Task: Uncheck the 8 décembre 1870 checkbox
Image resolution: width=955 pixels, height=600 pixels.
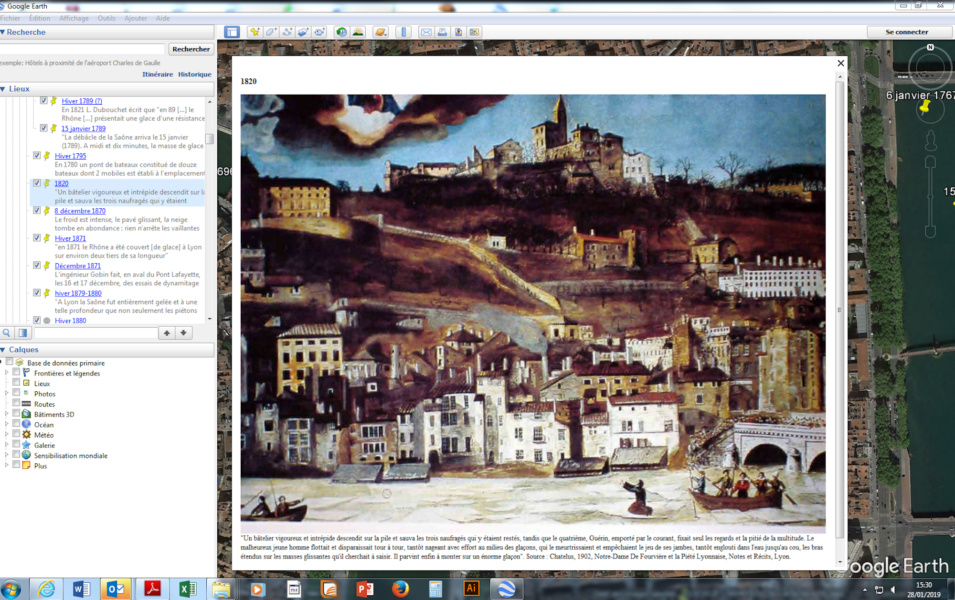Action: click(x=37, y=210)
